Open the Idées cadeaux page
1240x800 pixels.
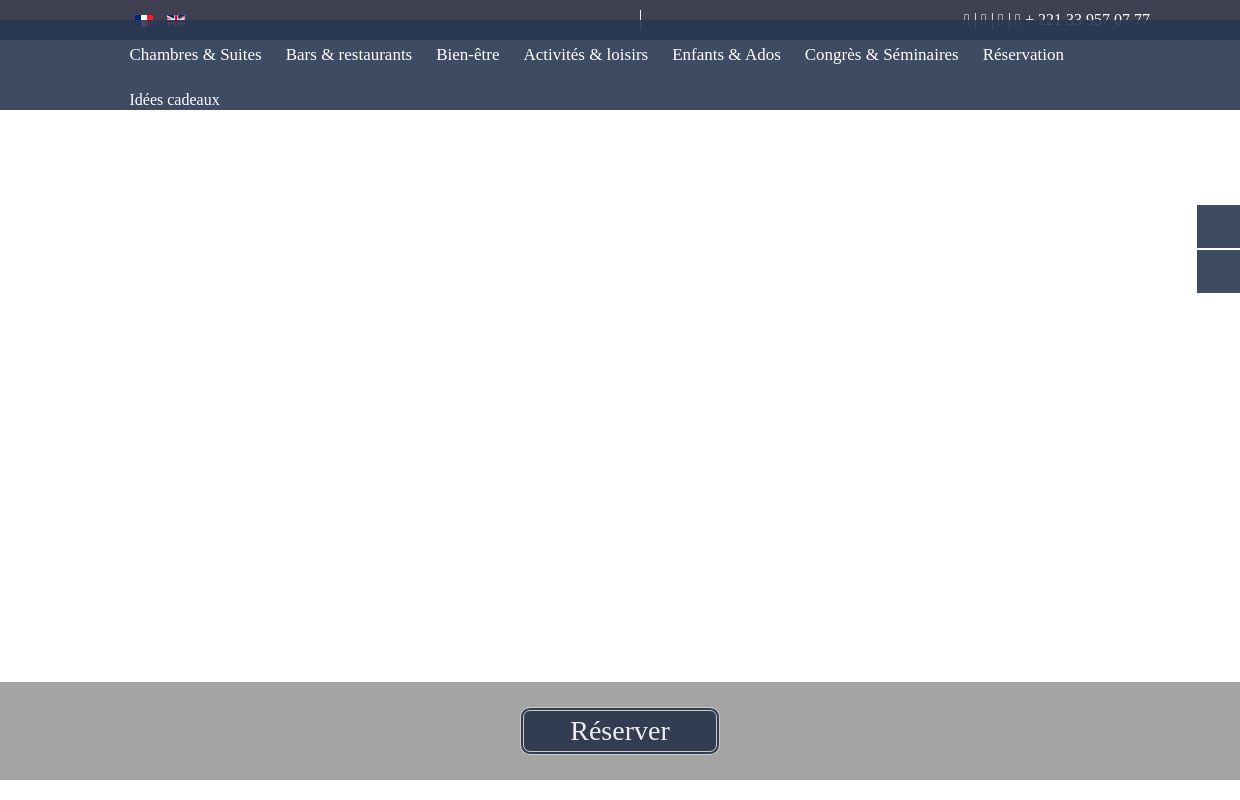coord(174,100)
